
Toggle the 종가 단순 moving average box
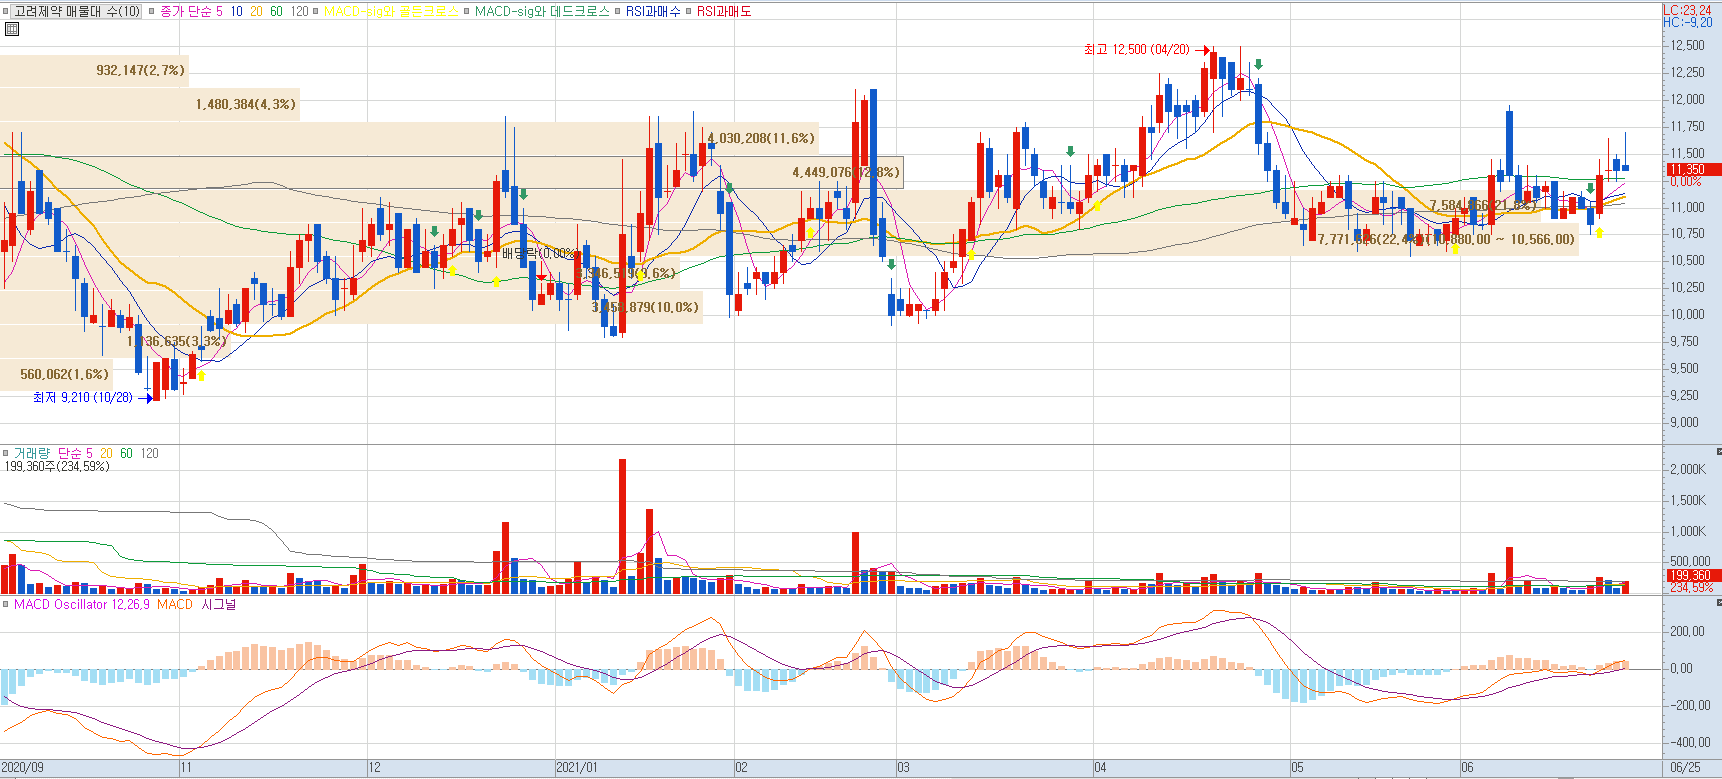click(x=151, y=12)
